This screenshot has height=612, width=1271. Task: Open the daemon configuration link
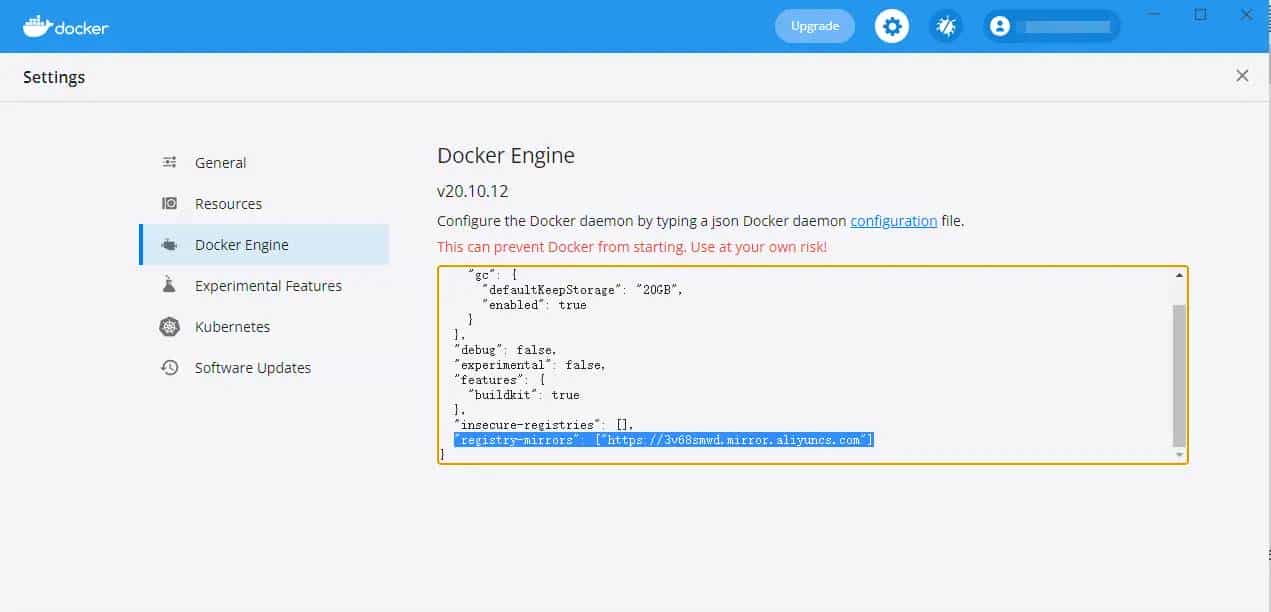(x=893, y=221)
